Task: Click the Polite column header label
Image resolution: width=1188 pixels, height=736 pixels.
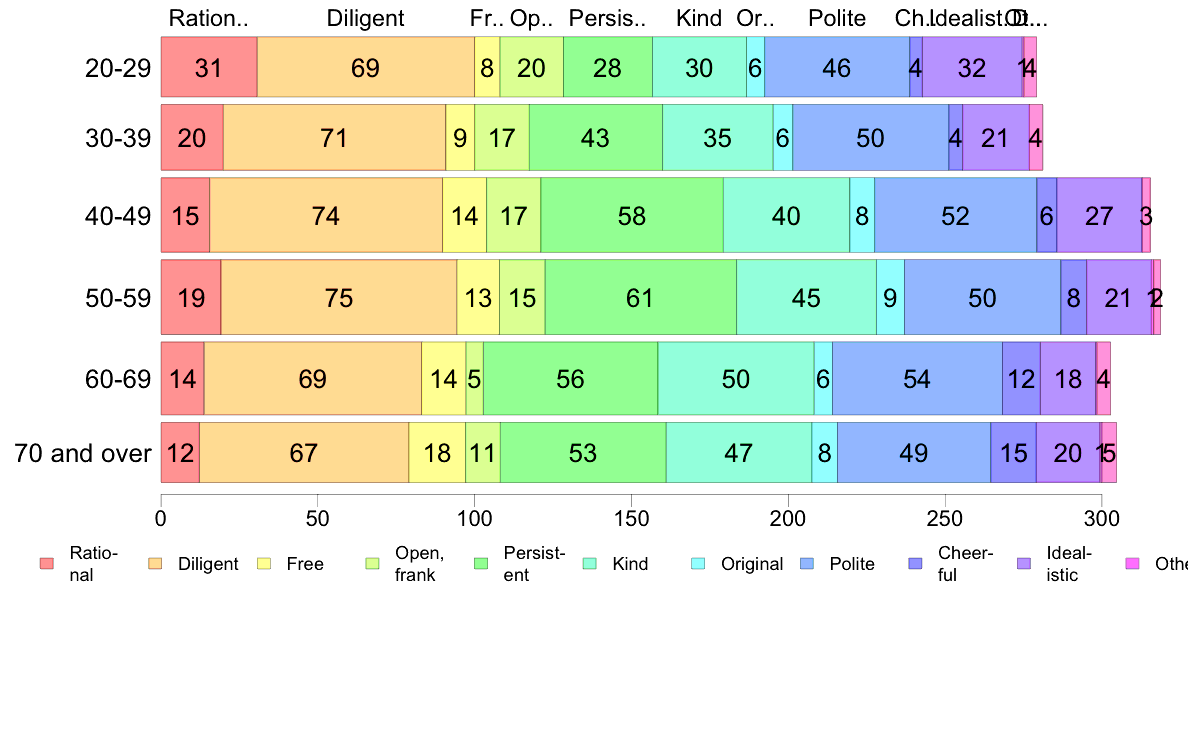Action: pyautogui.click(x=836, y=18)
